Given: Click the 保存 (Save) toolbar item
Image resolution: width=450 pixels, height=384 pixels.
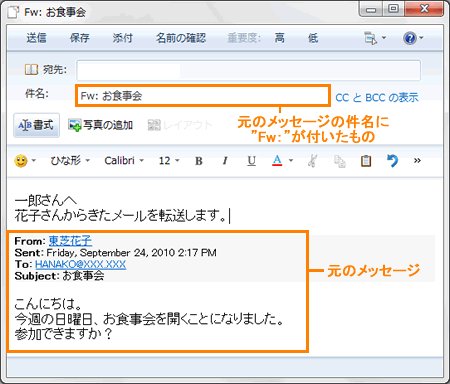Looking at the screenshot, I should click(79, 38).
